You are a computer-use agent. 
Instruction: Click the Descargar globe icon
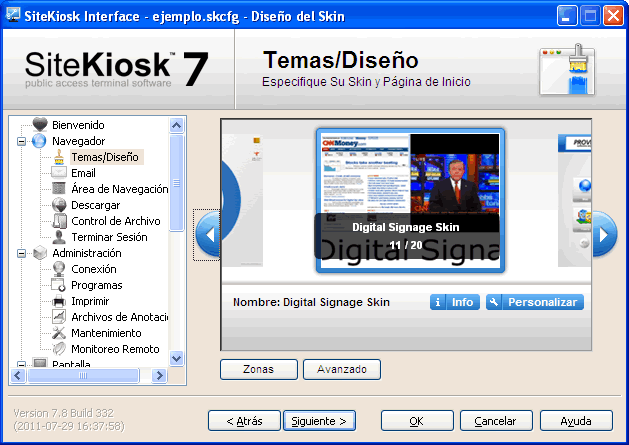coord(59,205)
